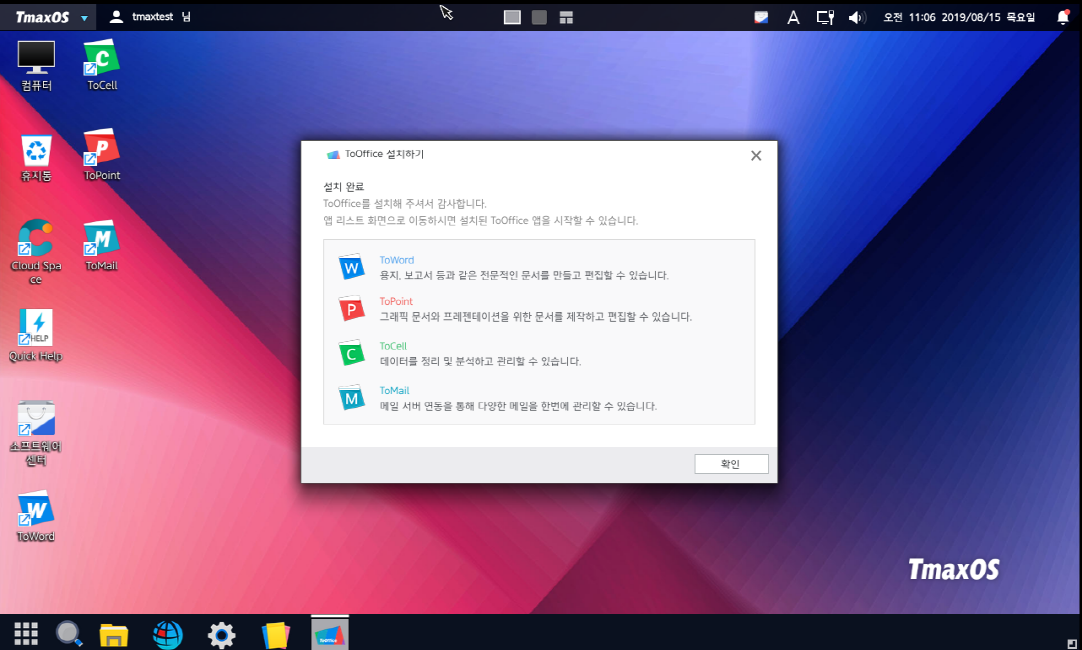1082x650 pixels.
Task: Expand the TmaxOS menu dropdown arrow
Action: 84,18
